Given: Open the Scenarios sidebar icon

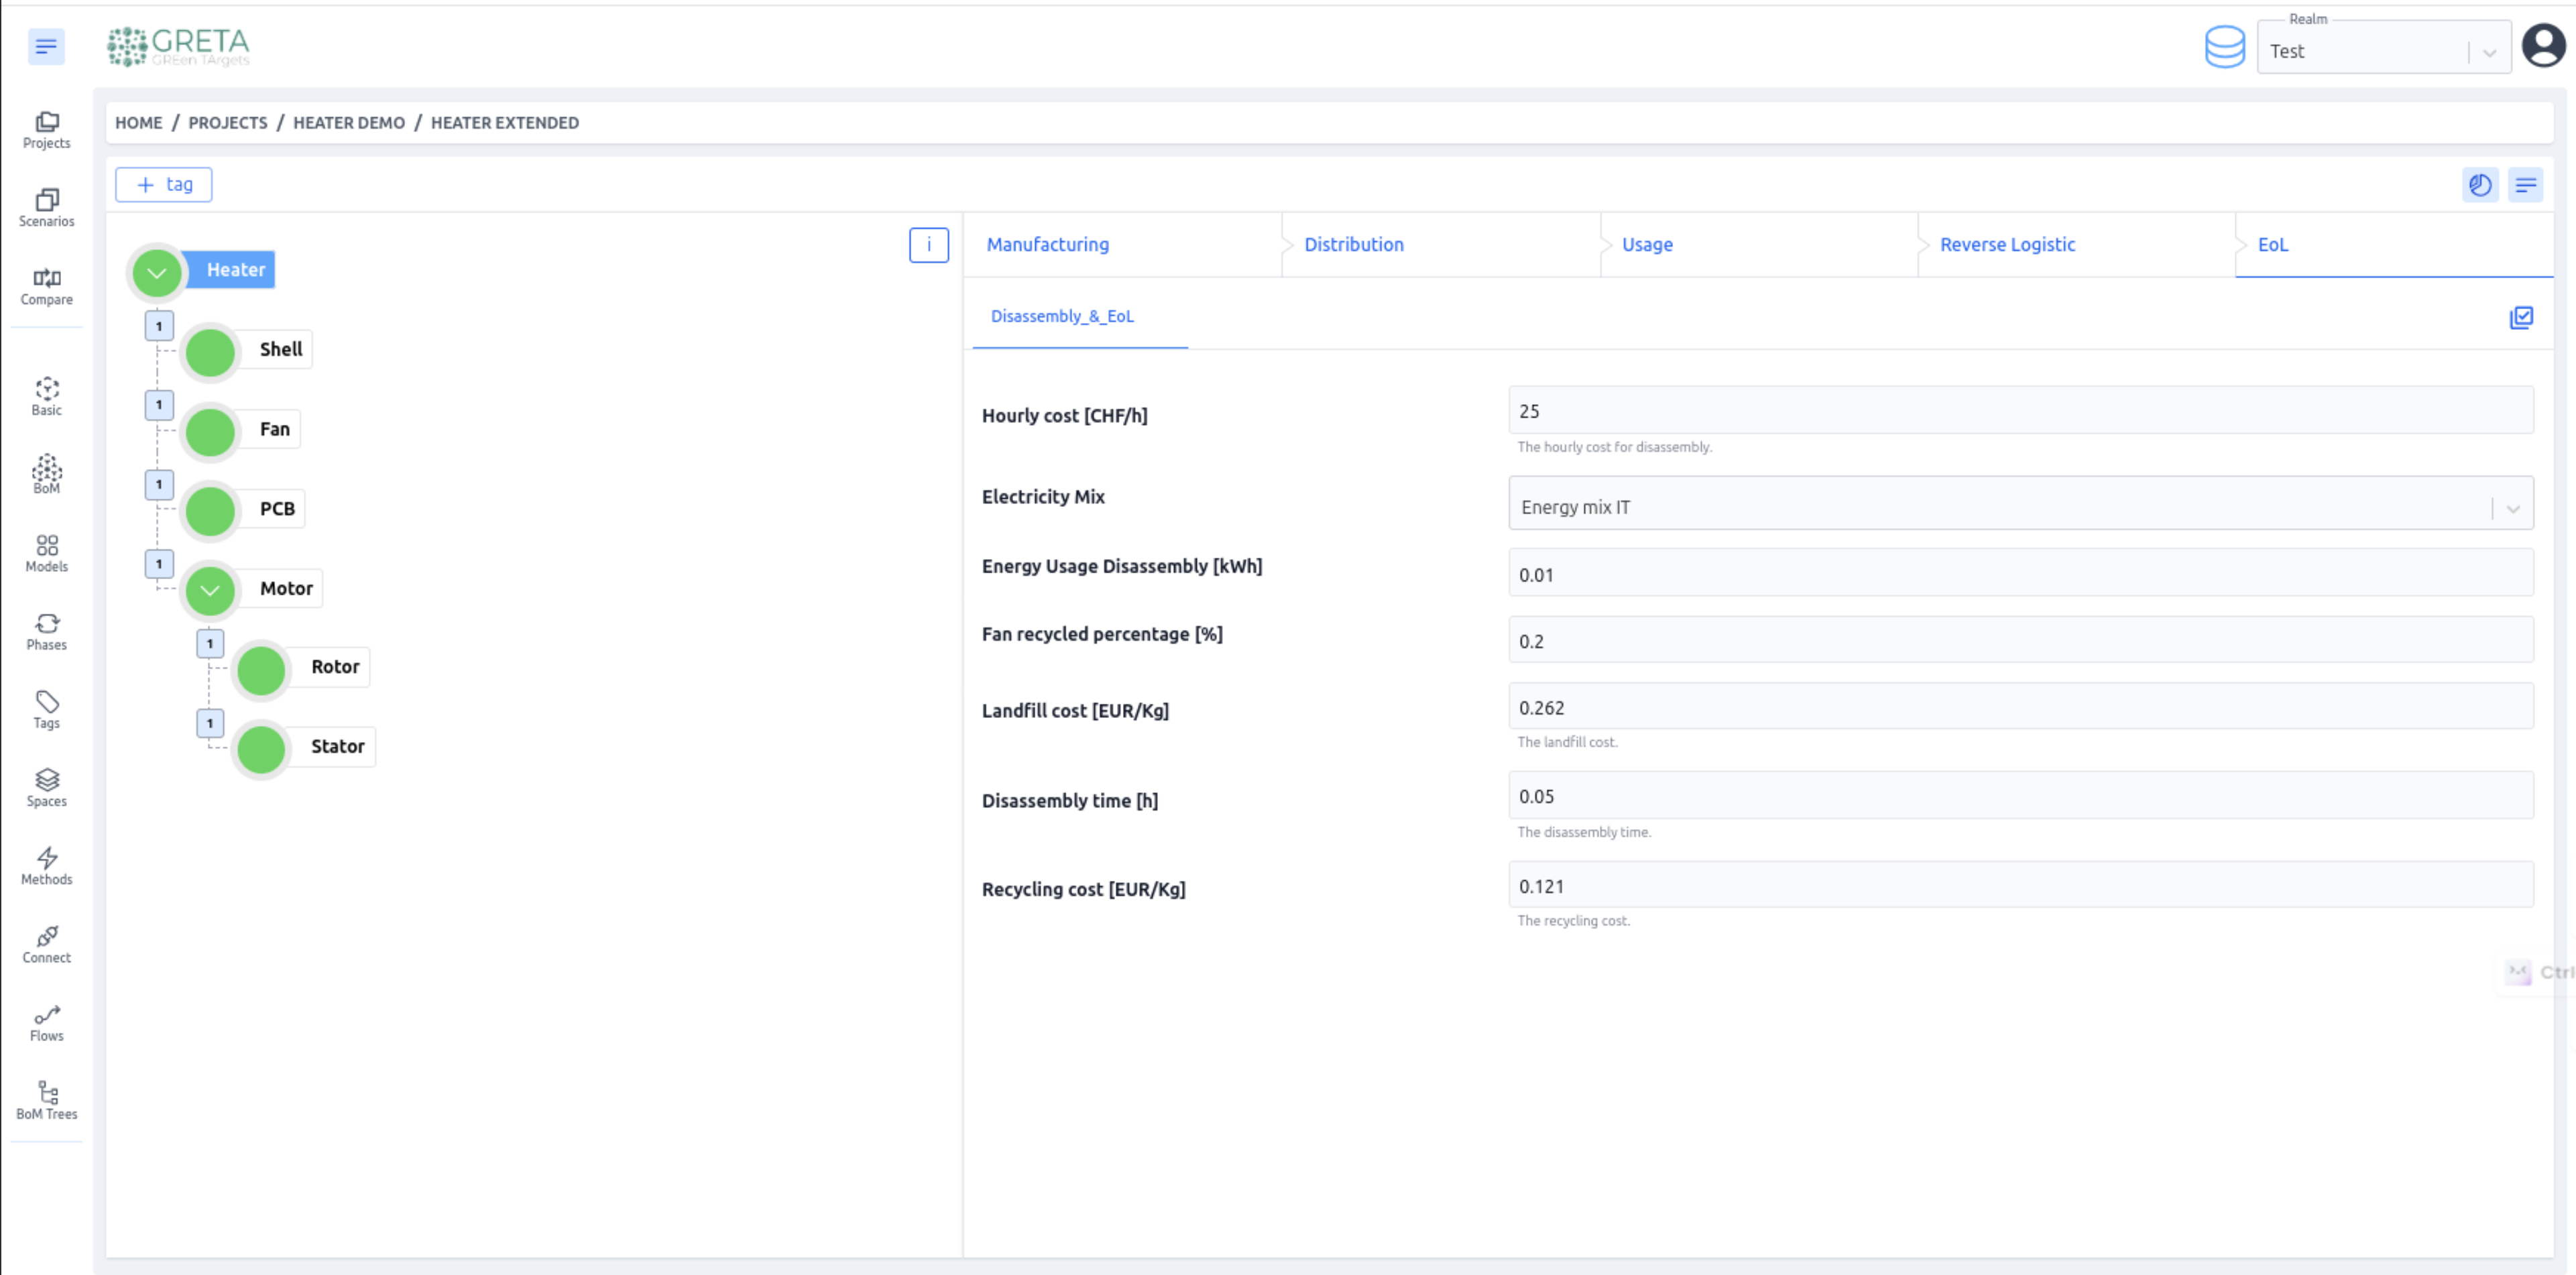Looking at the screenshot, I should coord(46,207).
